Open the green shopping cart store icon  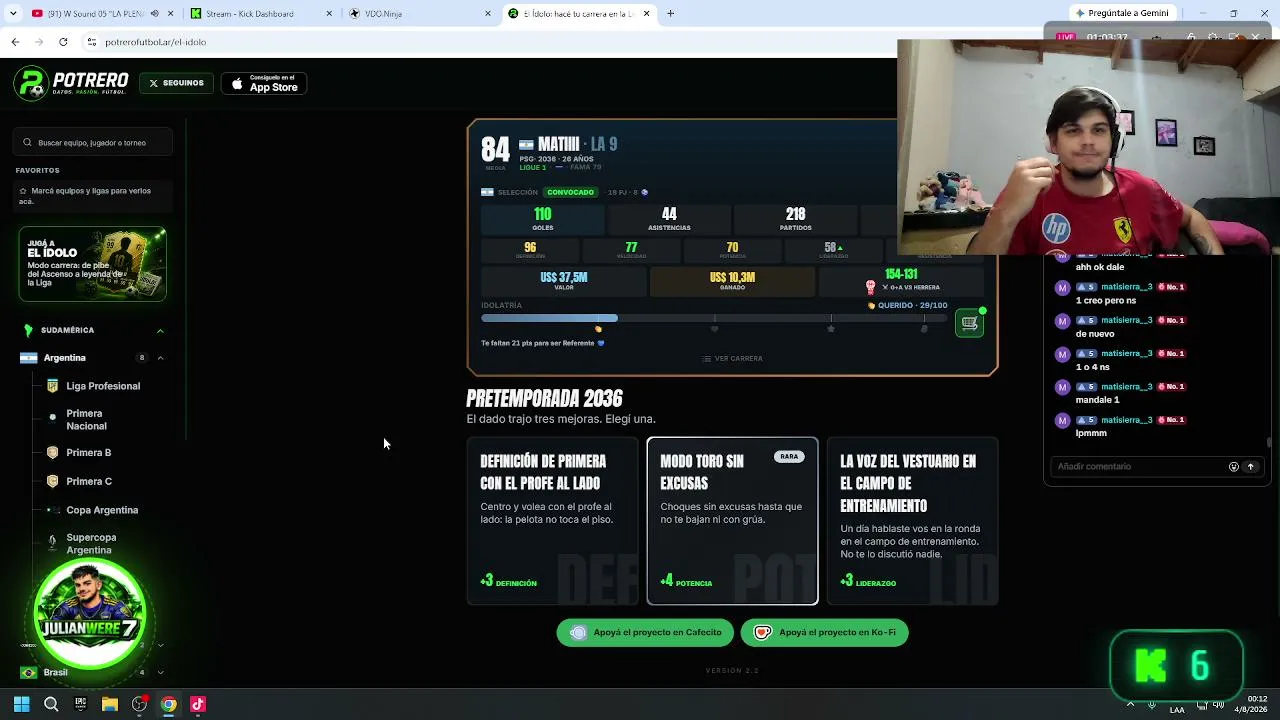tap(969, 323)
